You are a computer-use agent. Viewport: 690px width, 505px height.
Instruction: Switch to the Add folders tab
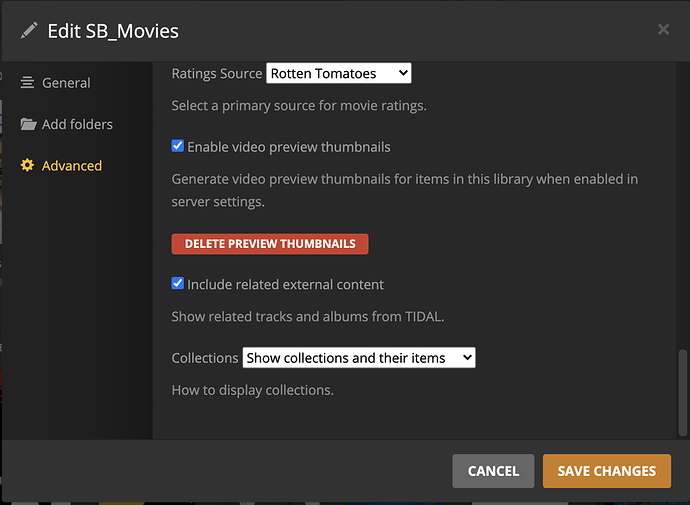coord(77,125)
